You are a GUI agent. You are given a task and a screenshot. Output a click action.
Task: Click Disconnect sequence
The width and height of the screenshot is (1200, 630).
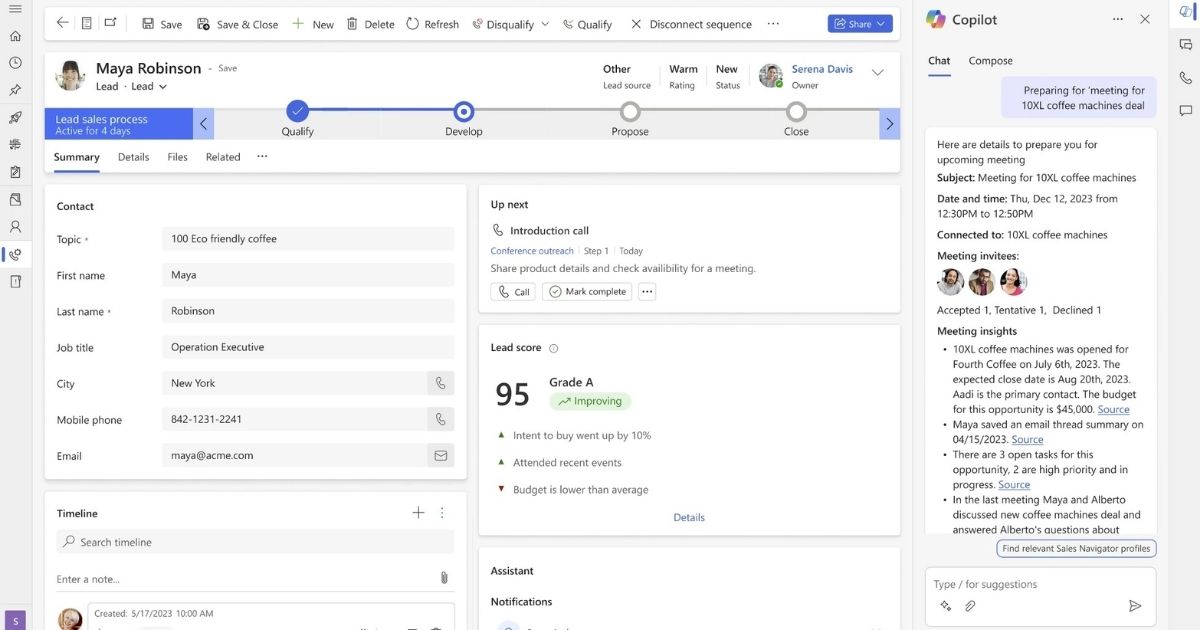[x=691, y=24]
